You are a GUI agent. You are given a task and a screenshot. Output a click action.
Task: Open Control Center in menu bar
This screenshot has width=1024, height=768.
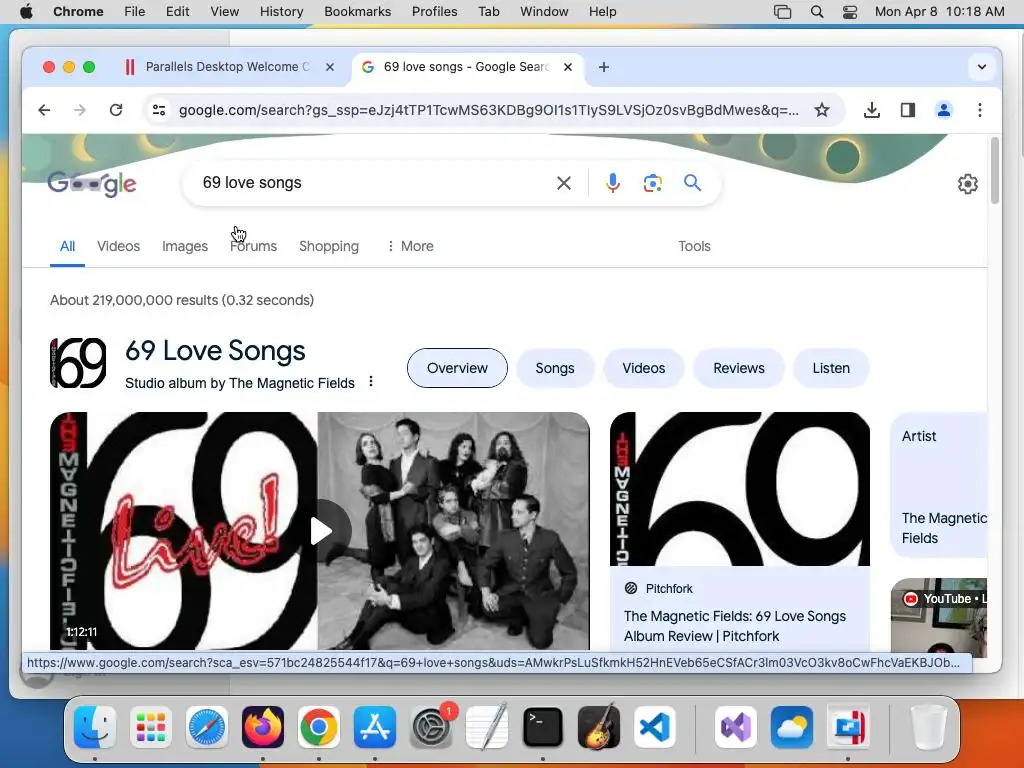[850, 12]
